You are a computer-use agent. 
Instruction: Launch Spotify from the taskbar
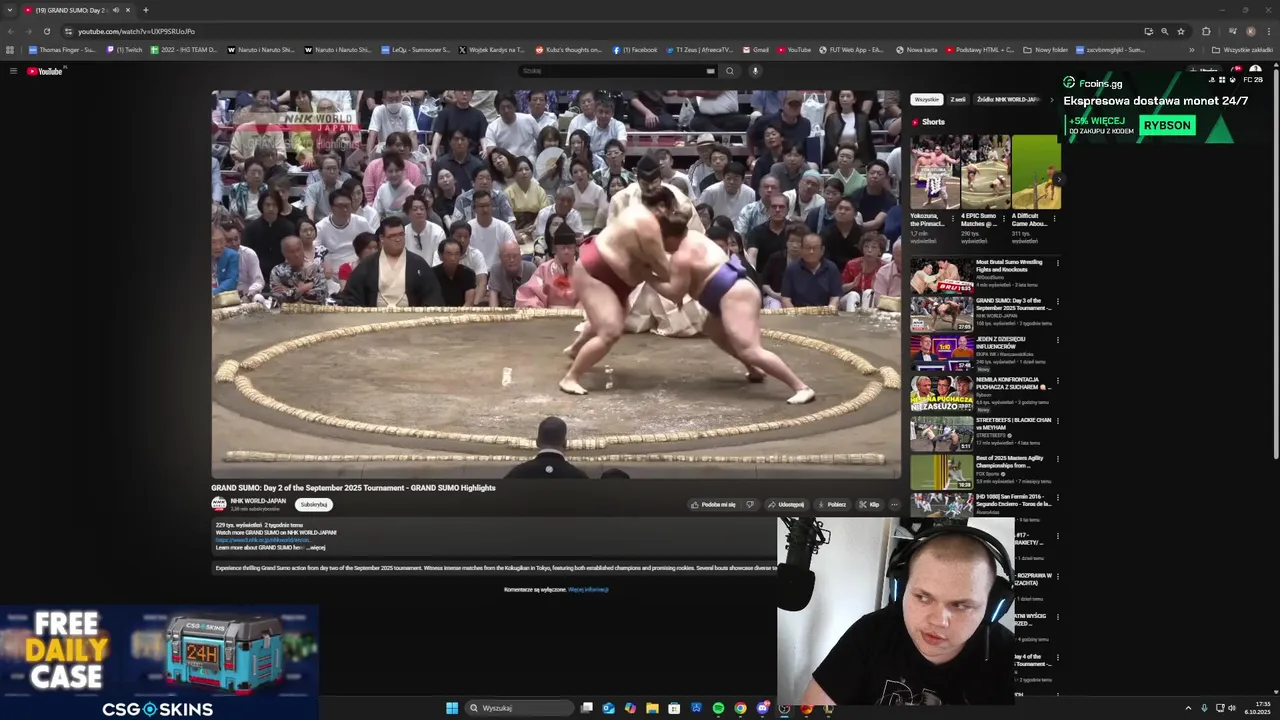pyautogui.click(x=718, y=708)
